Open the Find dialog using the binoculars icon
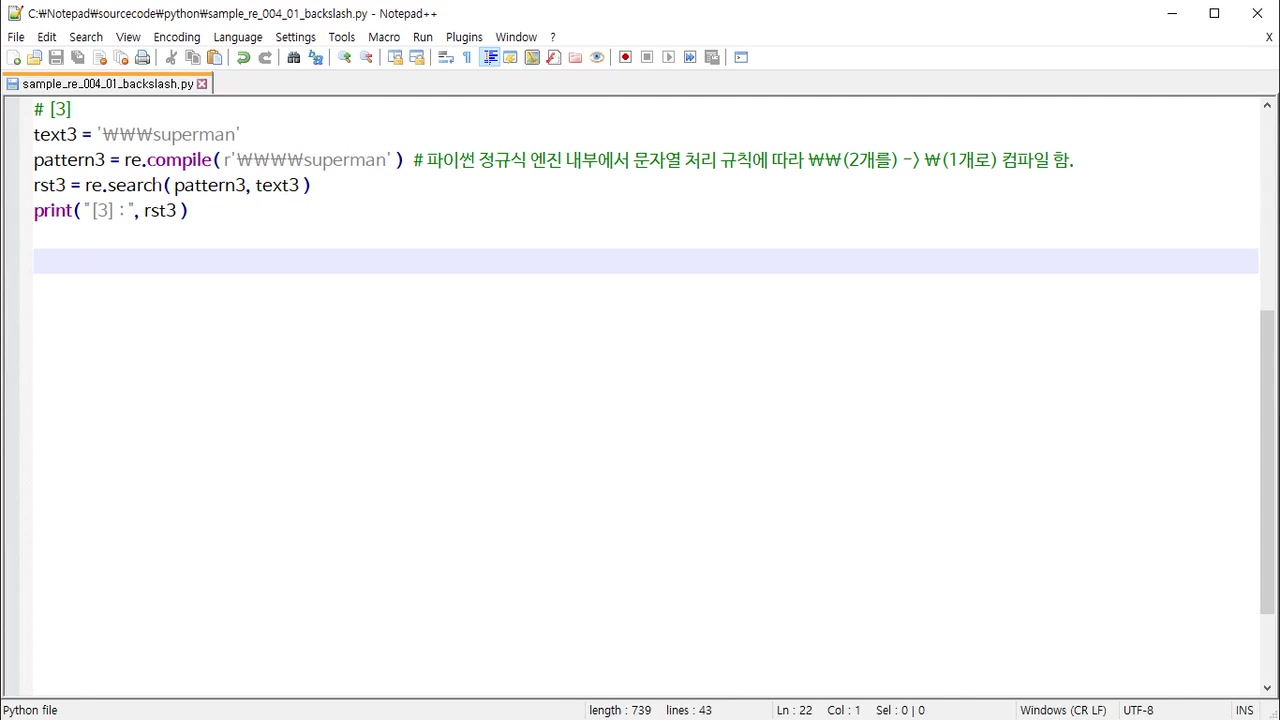 point(293,57)
